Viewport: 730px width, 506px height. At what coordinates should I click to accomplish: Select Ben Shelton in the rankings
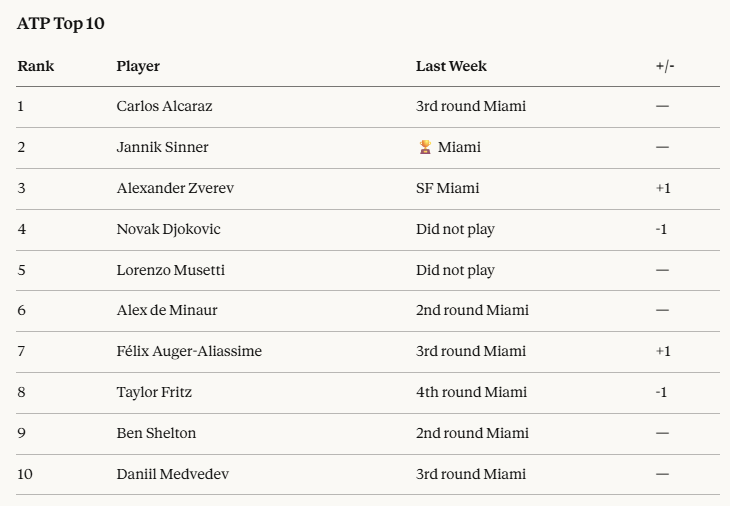(156, 433)
